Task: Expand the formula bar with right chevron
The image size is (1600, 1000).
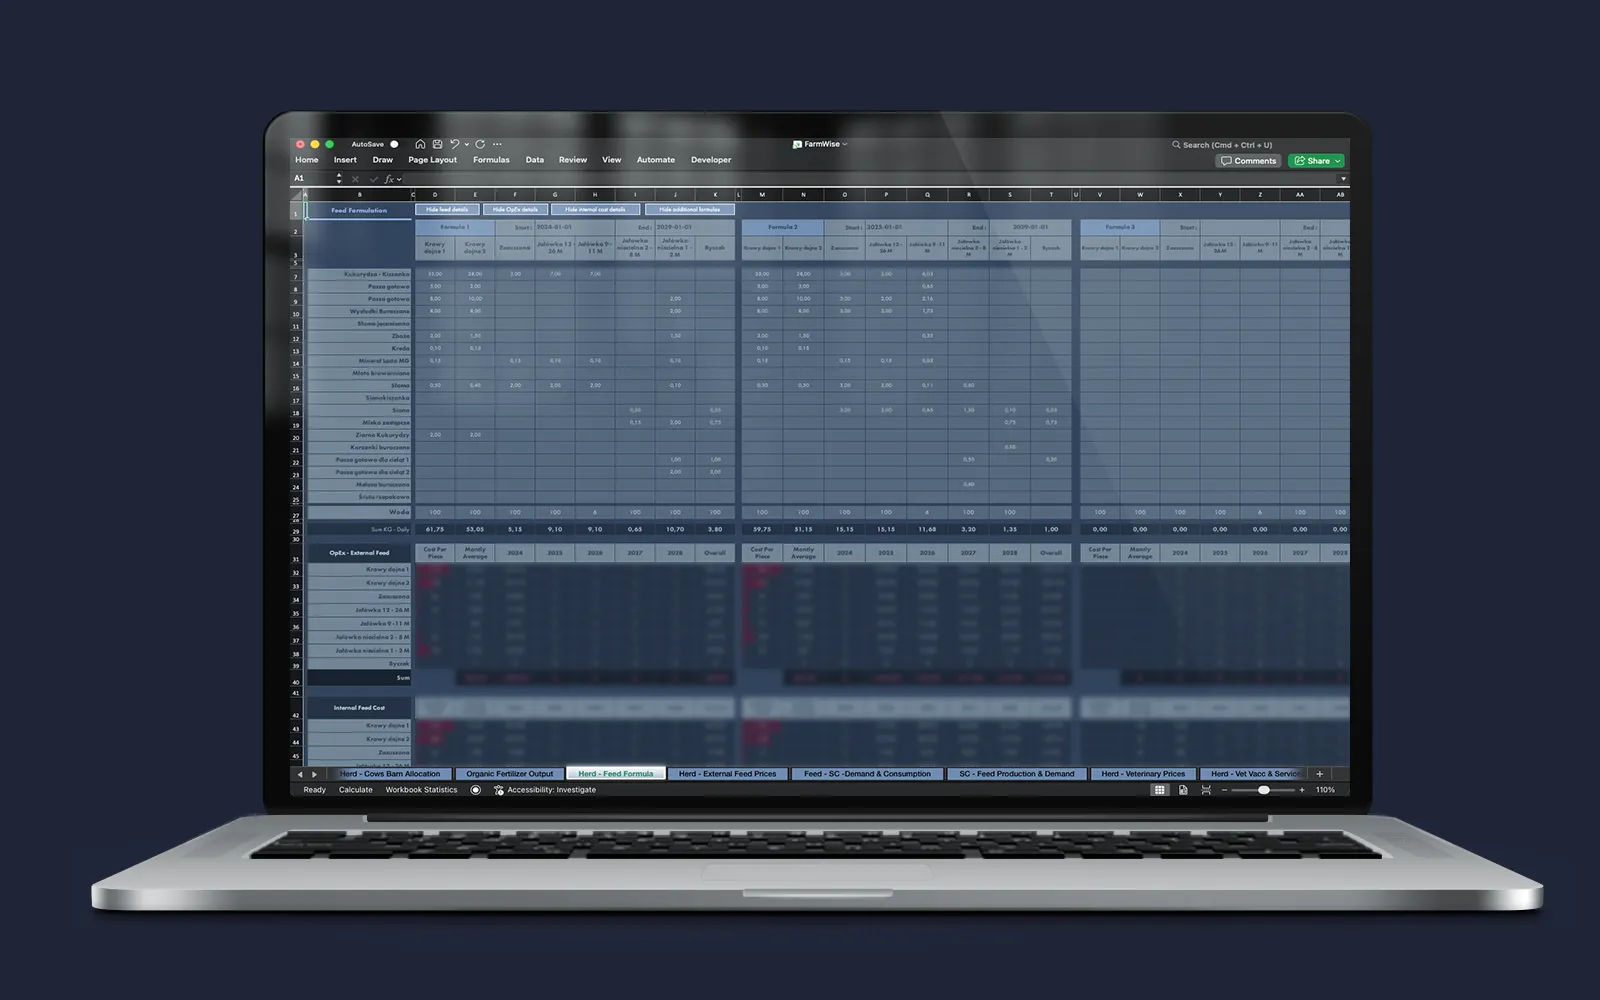Action: [x=1342, y=179]
